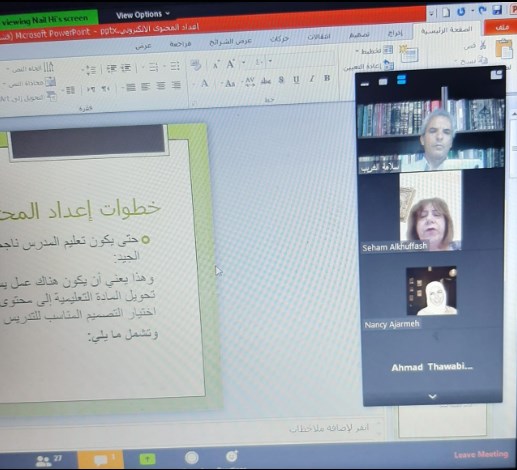Image resolution: width=517 pixels, height=470 pixels.
Task: Open the عرض الشرائح (Slide Show) tab
Action: pyautogui.click(x=230, y=42)
